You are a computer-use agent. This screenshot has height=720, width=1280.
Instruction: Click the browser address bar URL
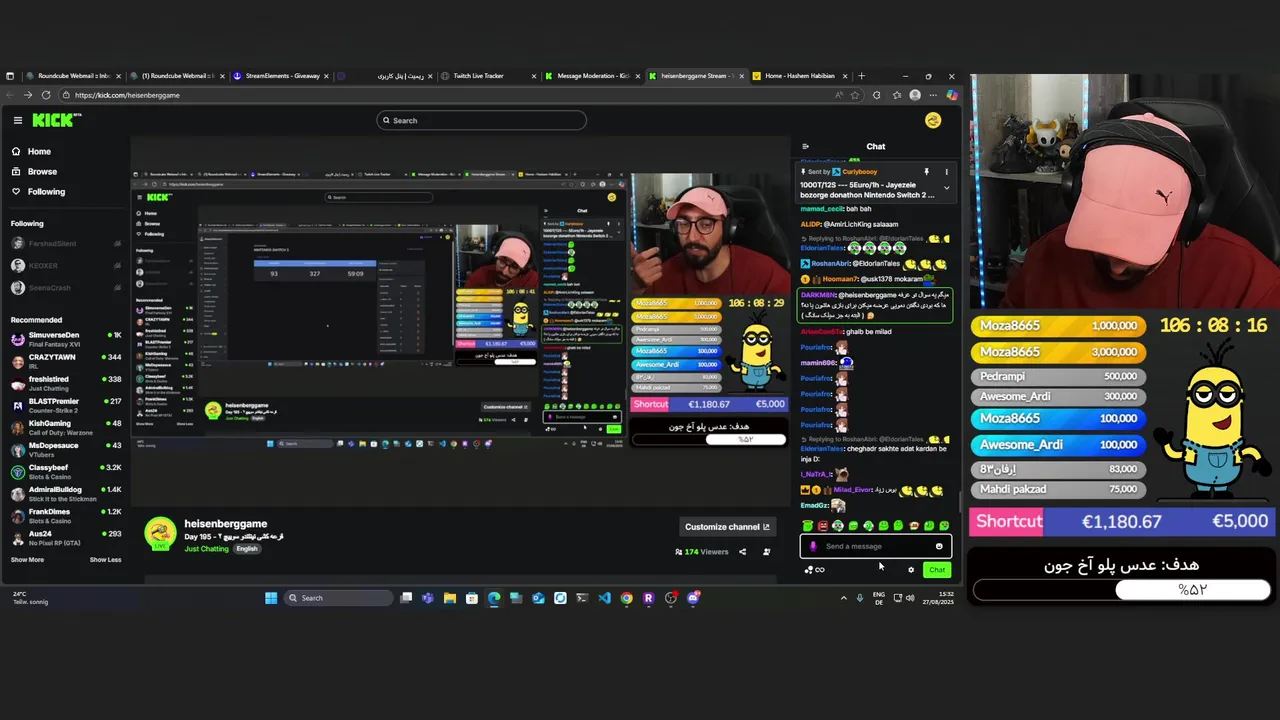coord(127,95)
